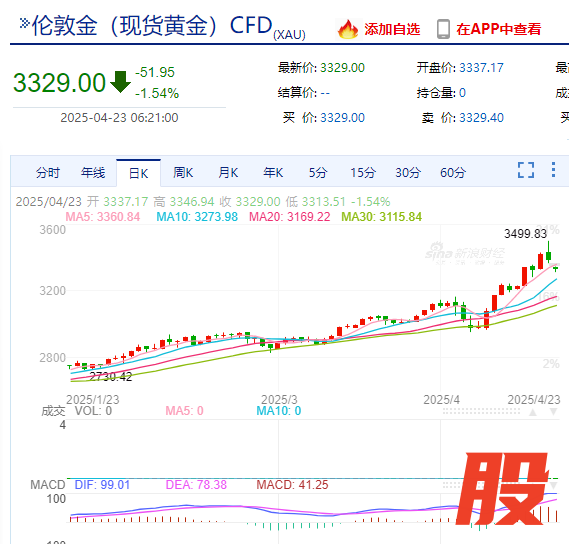Click the MACD panel name beside DIF: 99.01
The width and height of the screenshot is (569, 544).
point(48,485)
